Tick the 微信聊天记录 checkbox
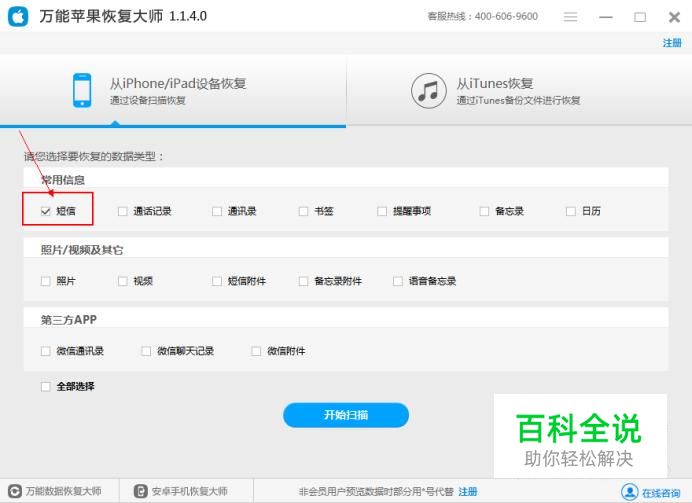The width and height of the screenshot is (692, 503). (x=146, y=351)
